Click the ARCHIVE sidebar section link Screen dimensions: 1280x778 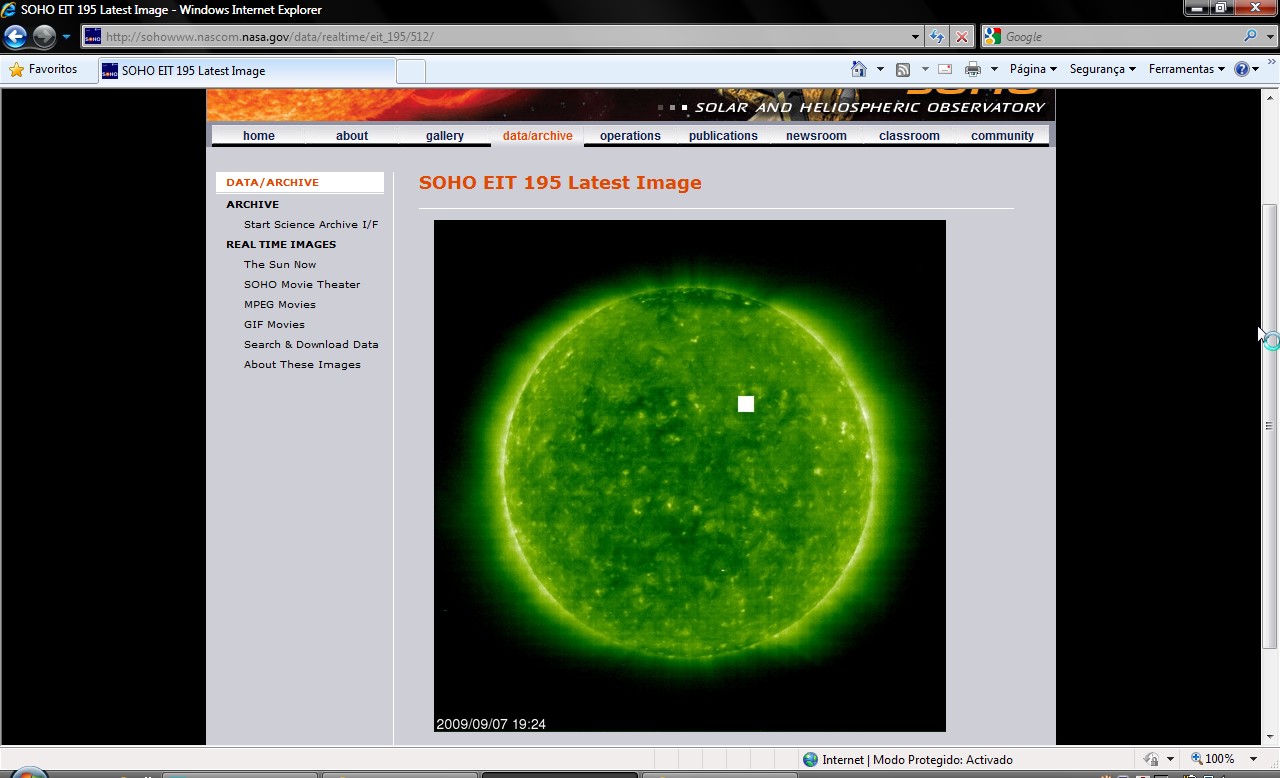coord(252,204)
